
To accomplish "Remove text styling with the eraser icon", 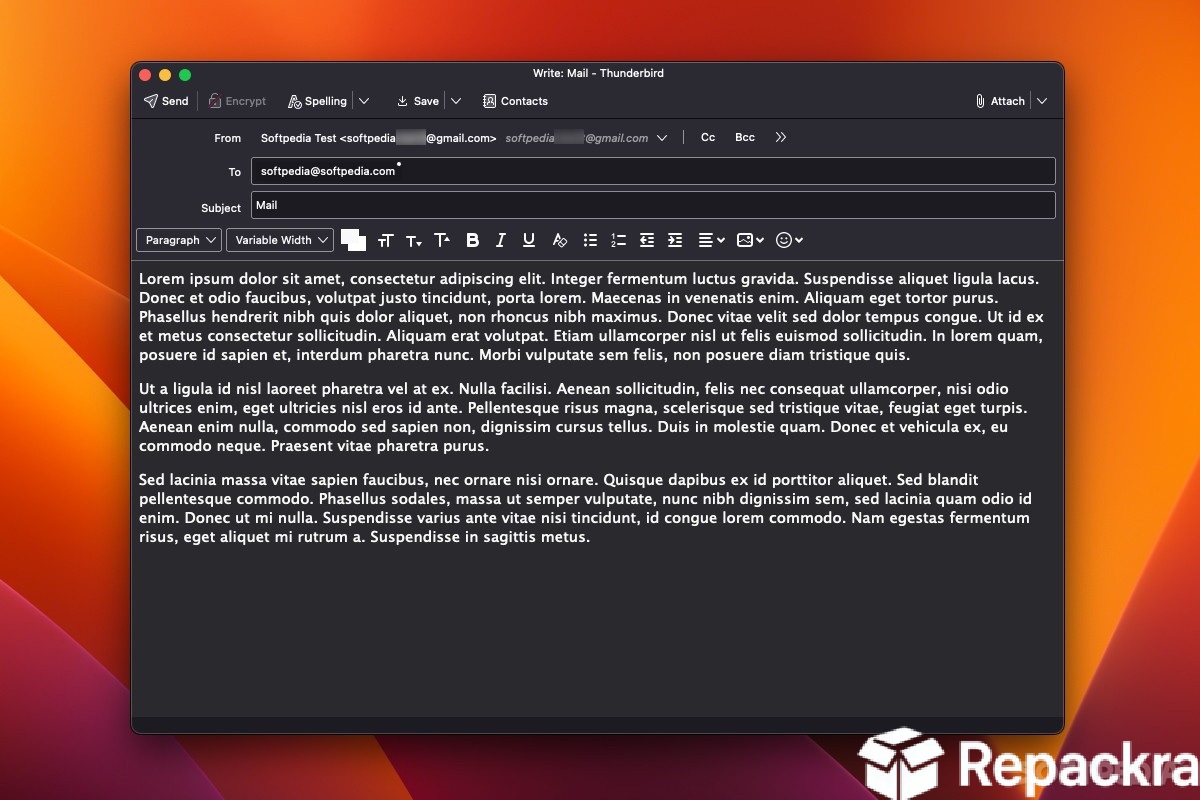I will coord(560,240).
